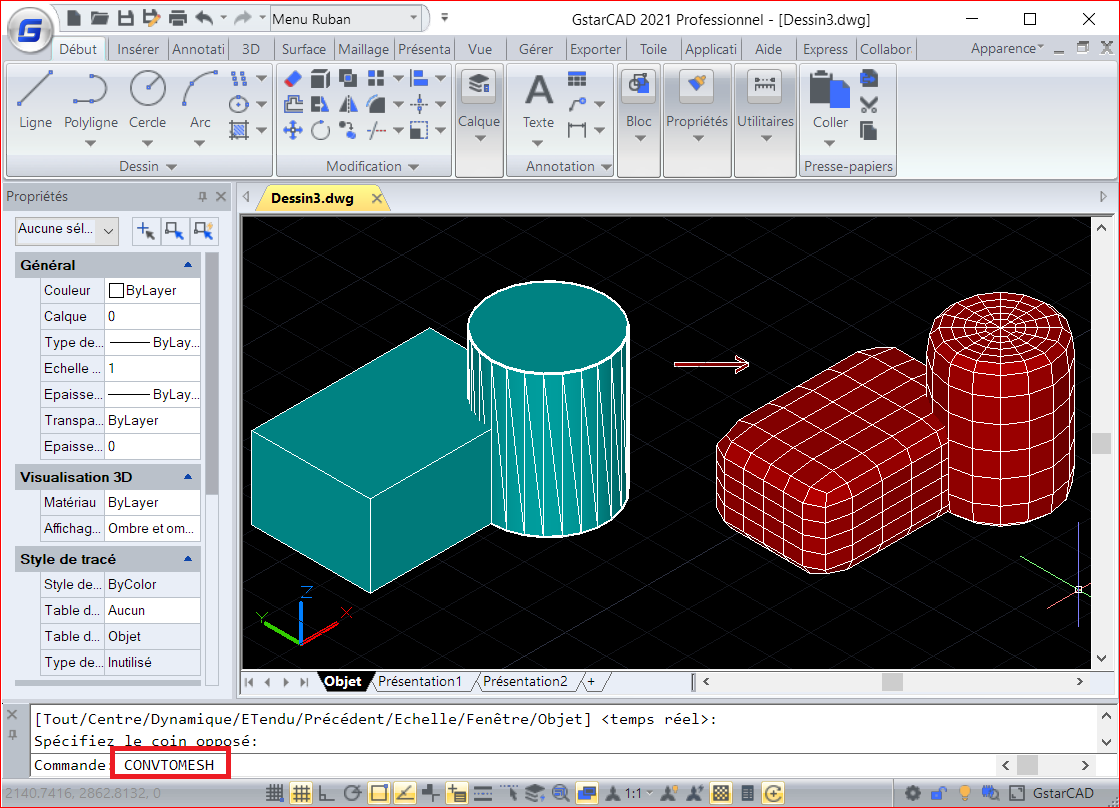Click the Copy icon in Presse-papiers

tap(869, 131)
